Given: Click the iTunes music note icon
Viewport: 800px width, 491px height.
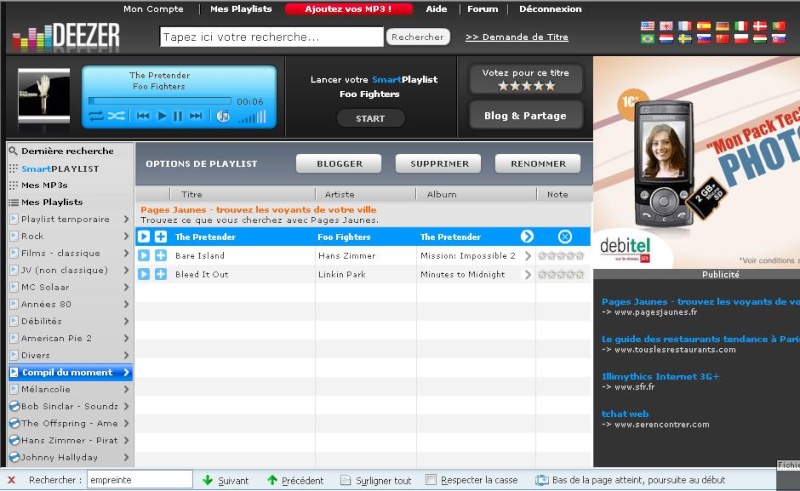Looking at the screenshot, I should pyautogui.click(x=223, y=116).
